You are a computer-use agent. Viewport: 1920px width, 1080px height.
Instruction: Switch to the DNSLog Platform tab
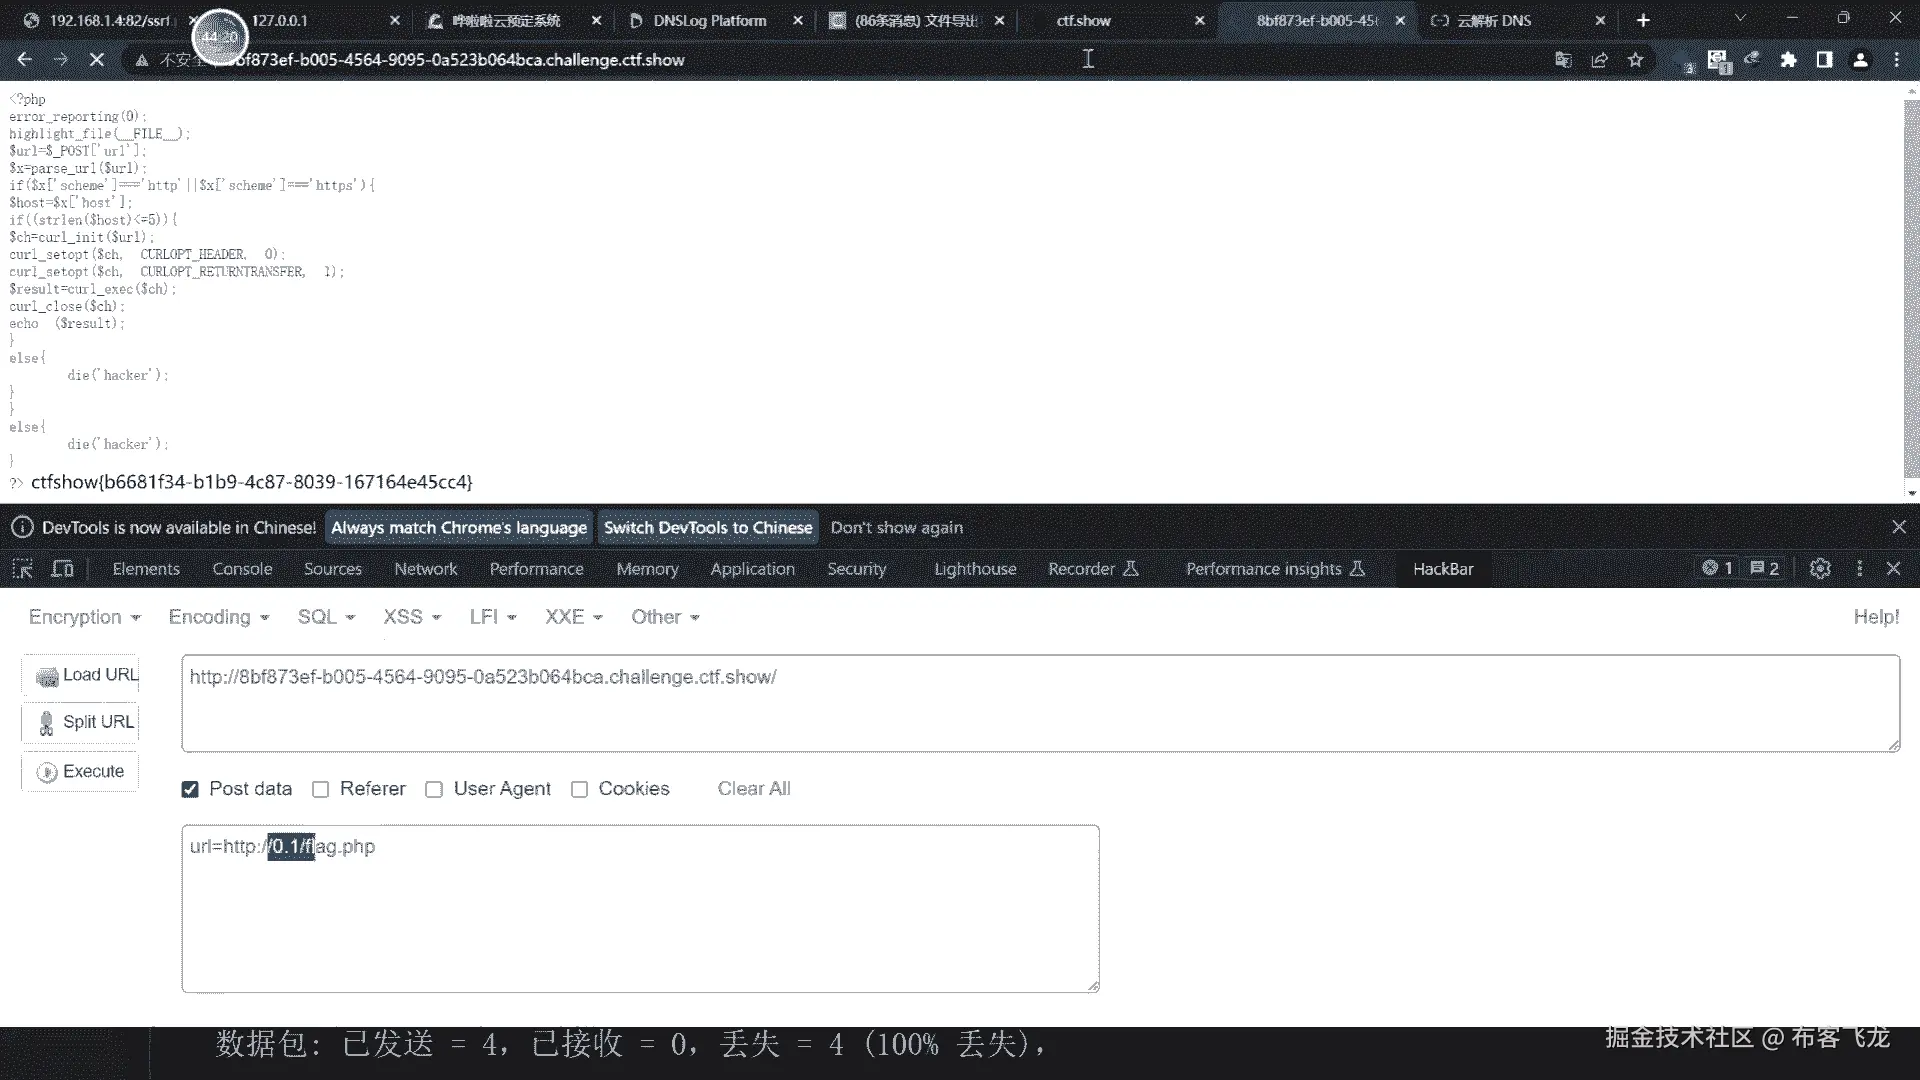coord(709,20)
